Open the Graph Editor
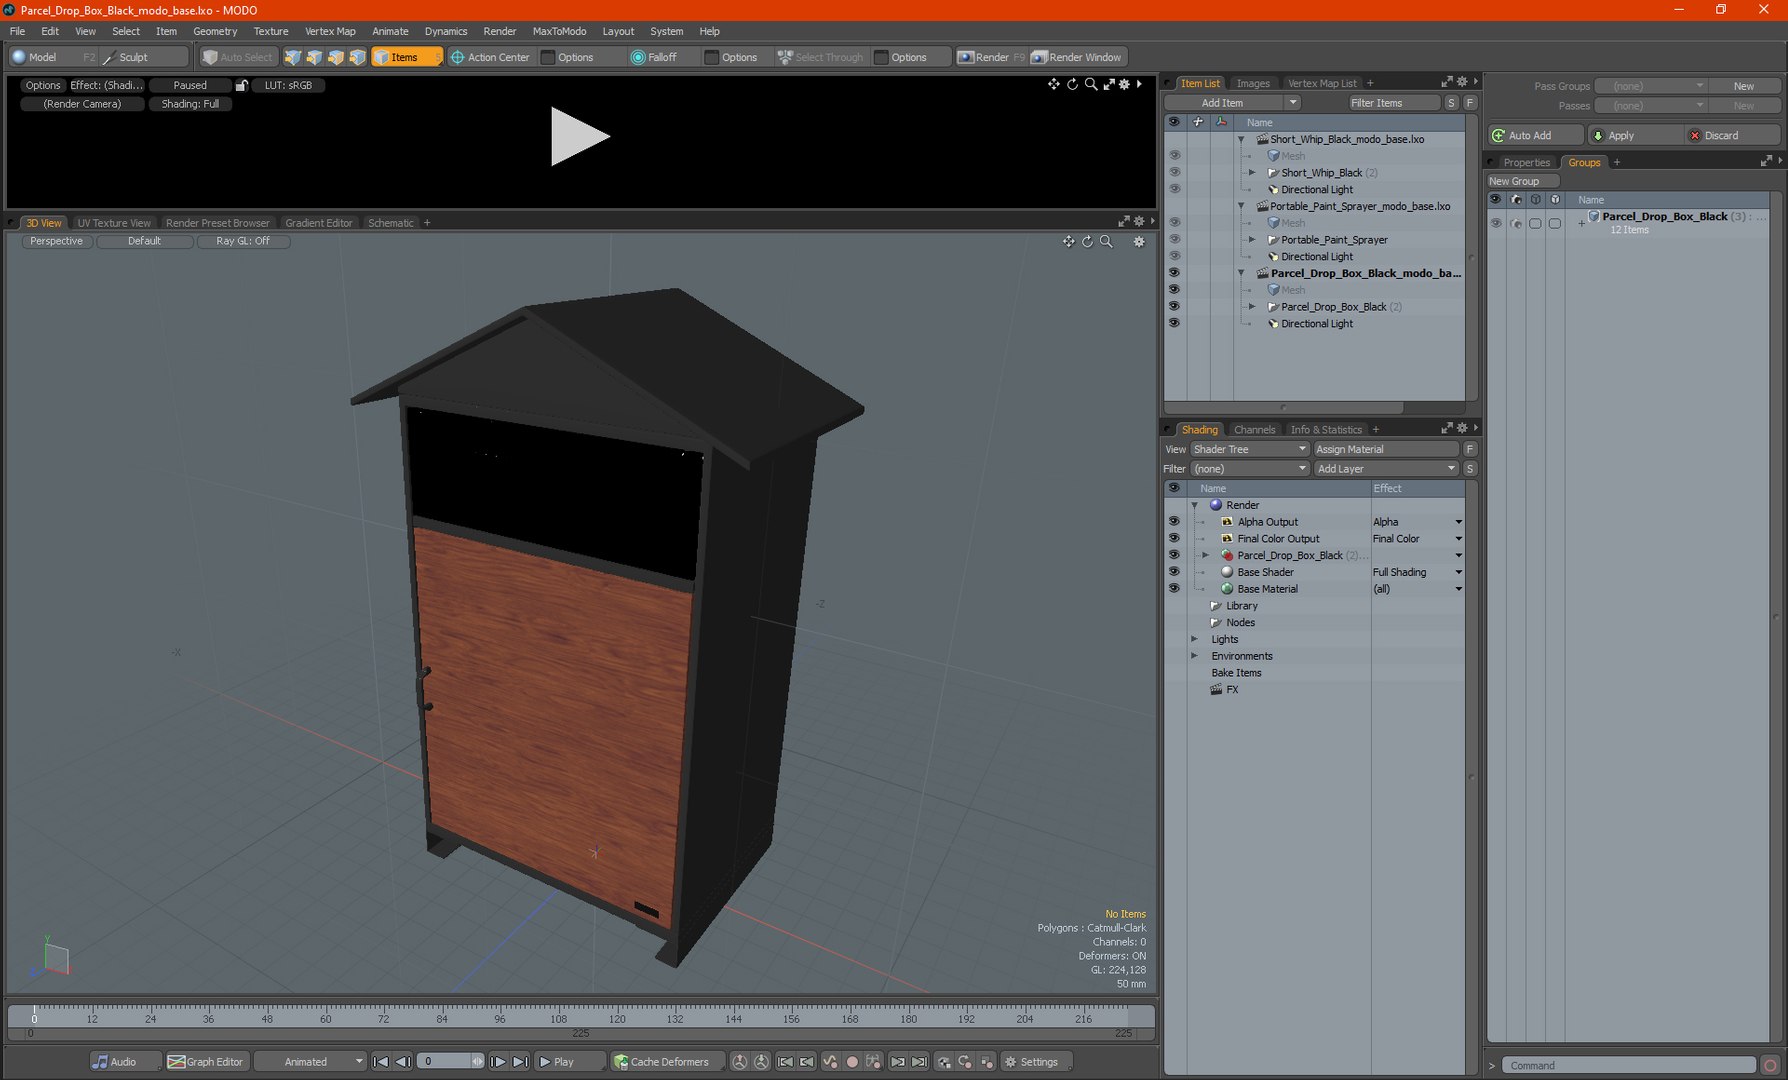1788x1080 pixels. pyautogui.click(x=205, y=1061)
